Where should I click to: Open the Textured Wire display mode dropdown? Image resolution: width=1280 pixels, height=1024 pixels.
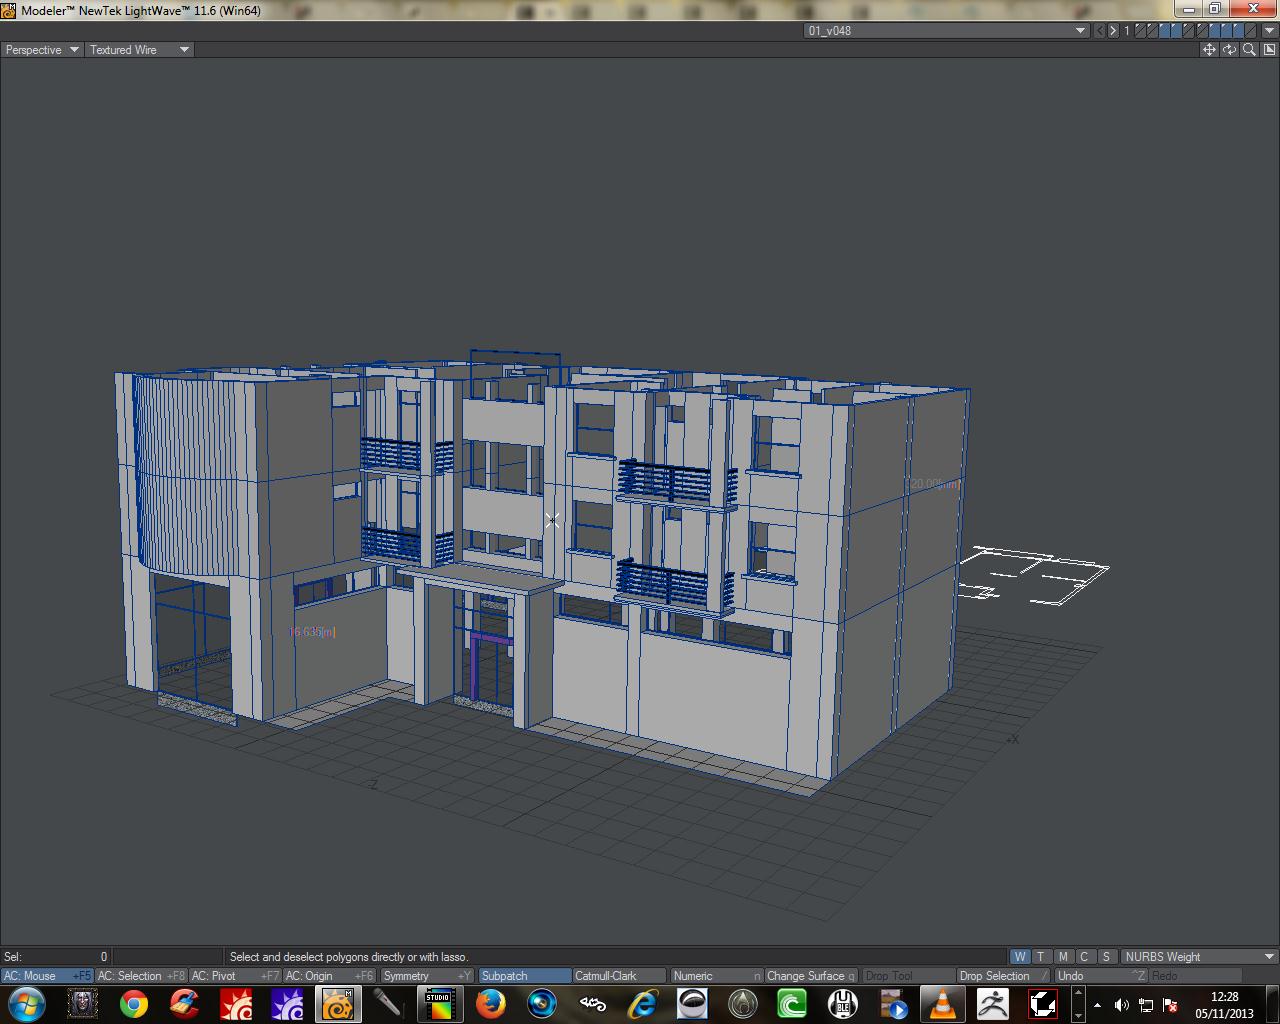pyautogui.click(x=139, y=50)
